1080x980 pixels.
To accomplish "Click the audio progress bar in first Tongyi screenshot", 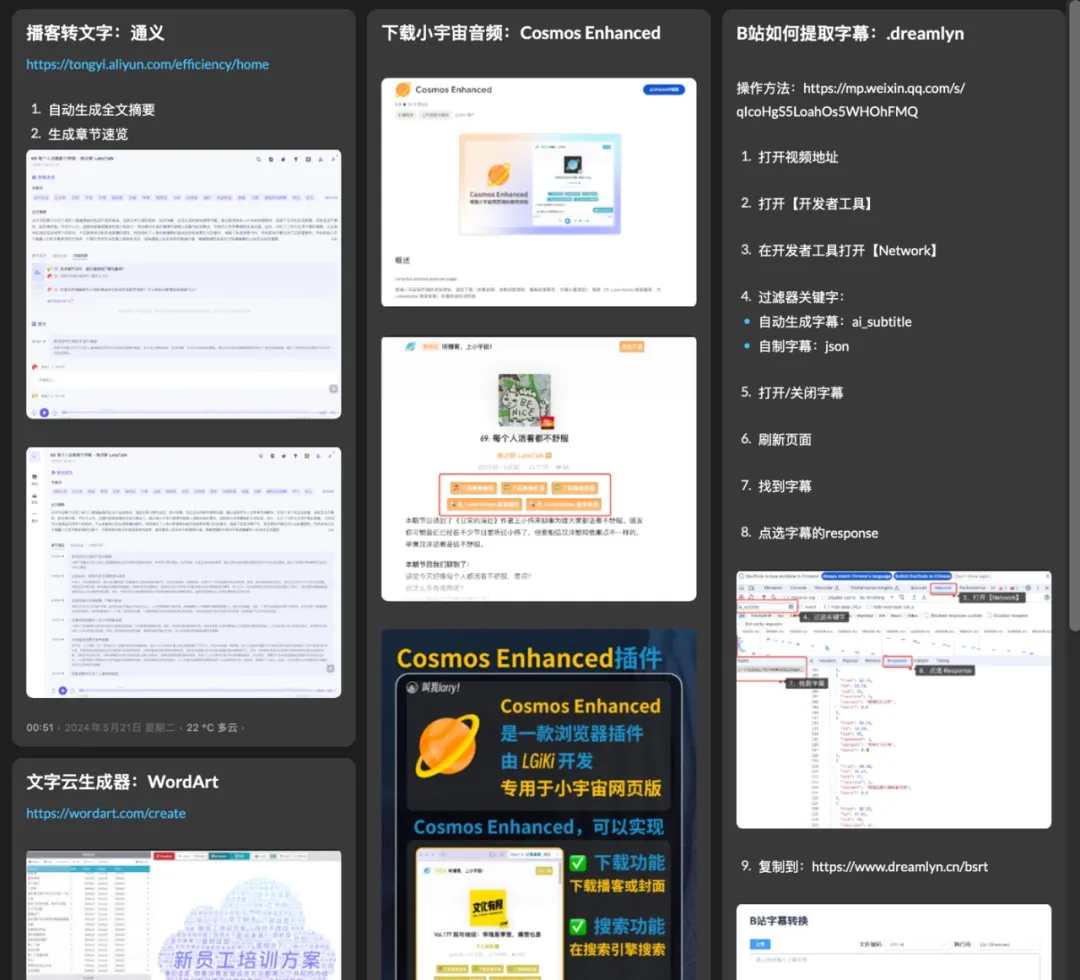I will 187,413.
